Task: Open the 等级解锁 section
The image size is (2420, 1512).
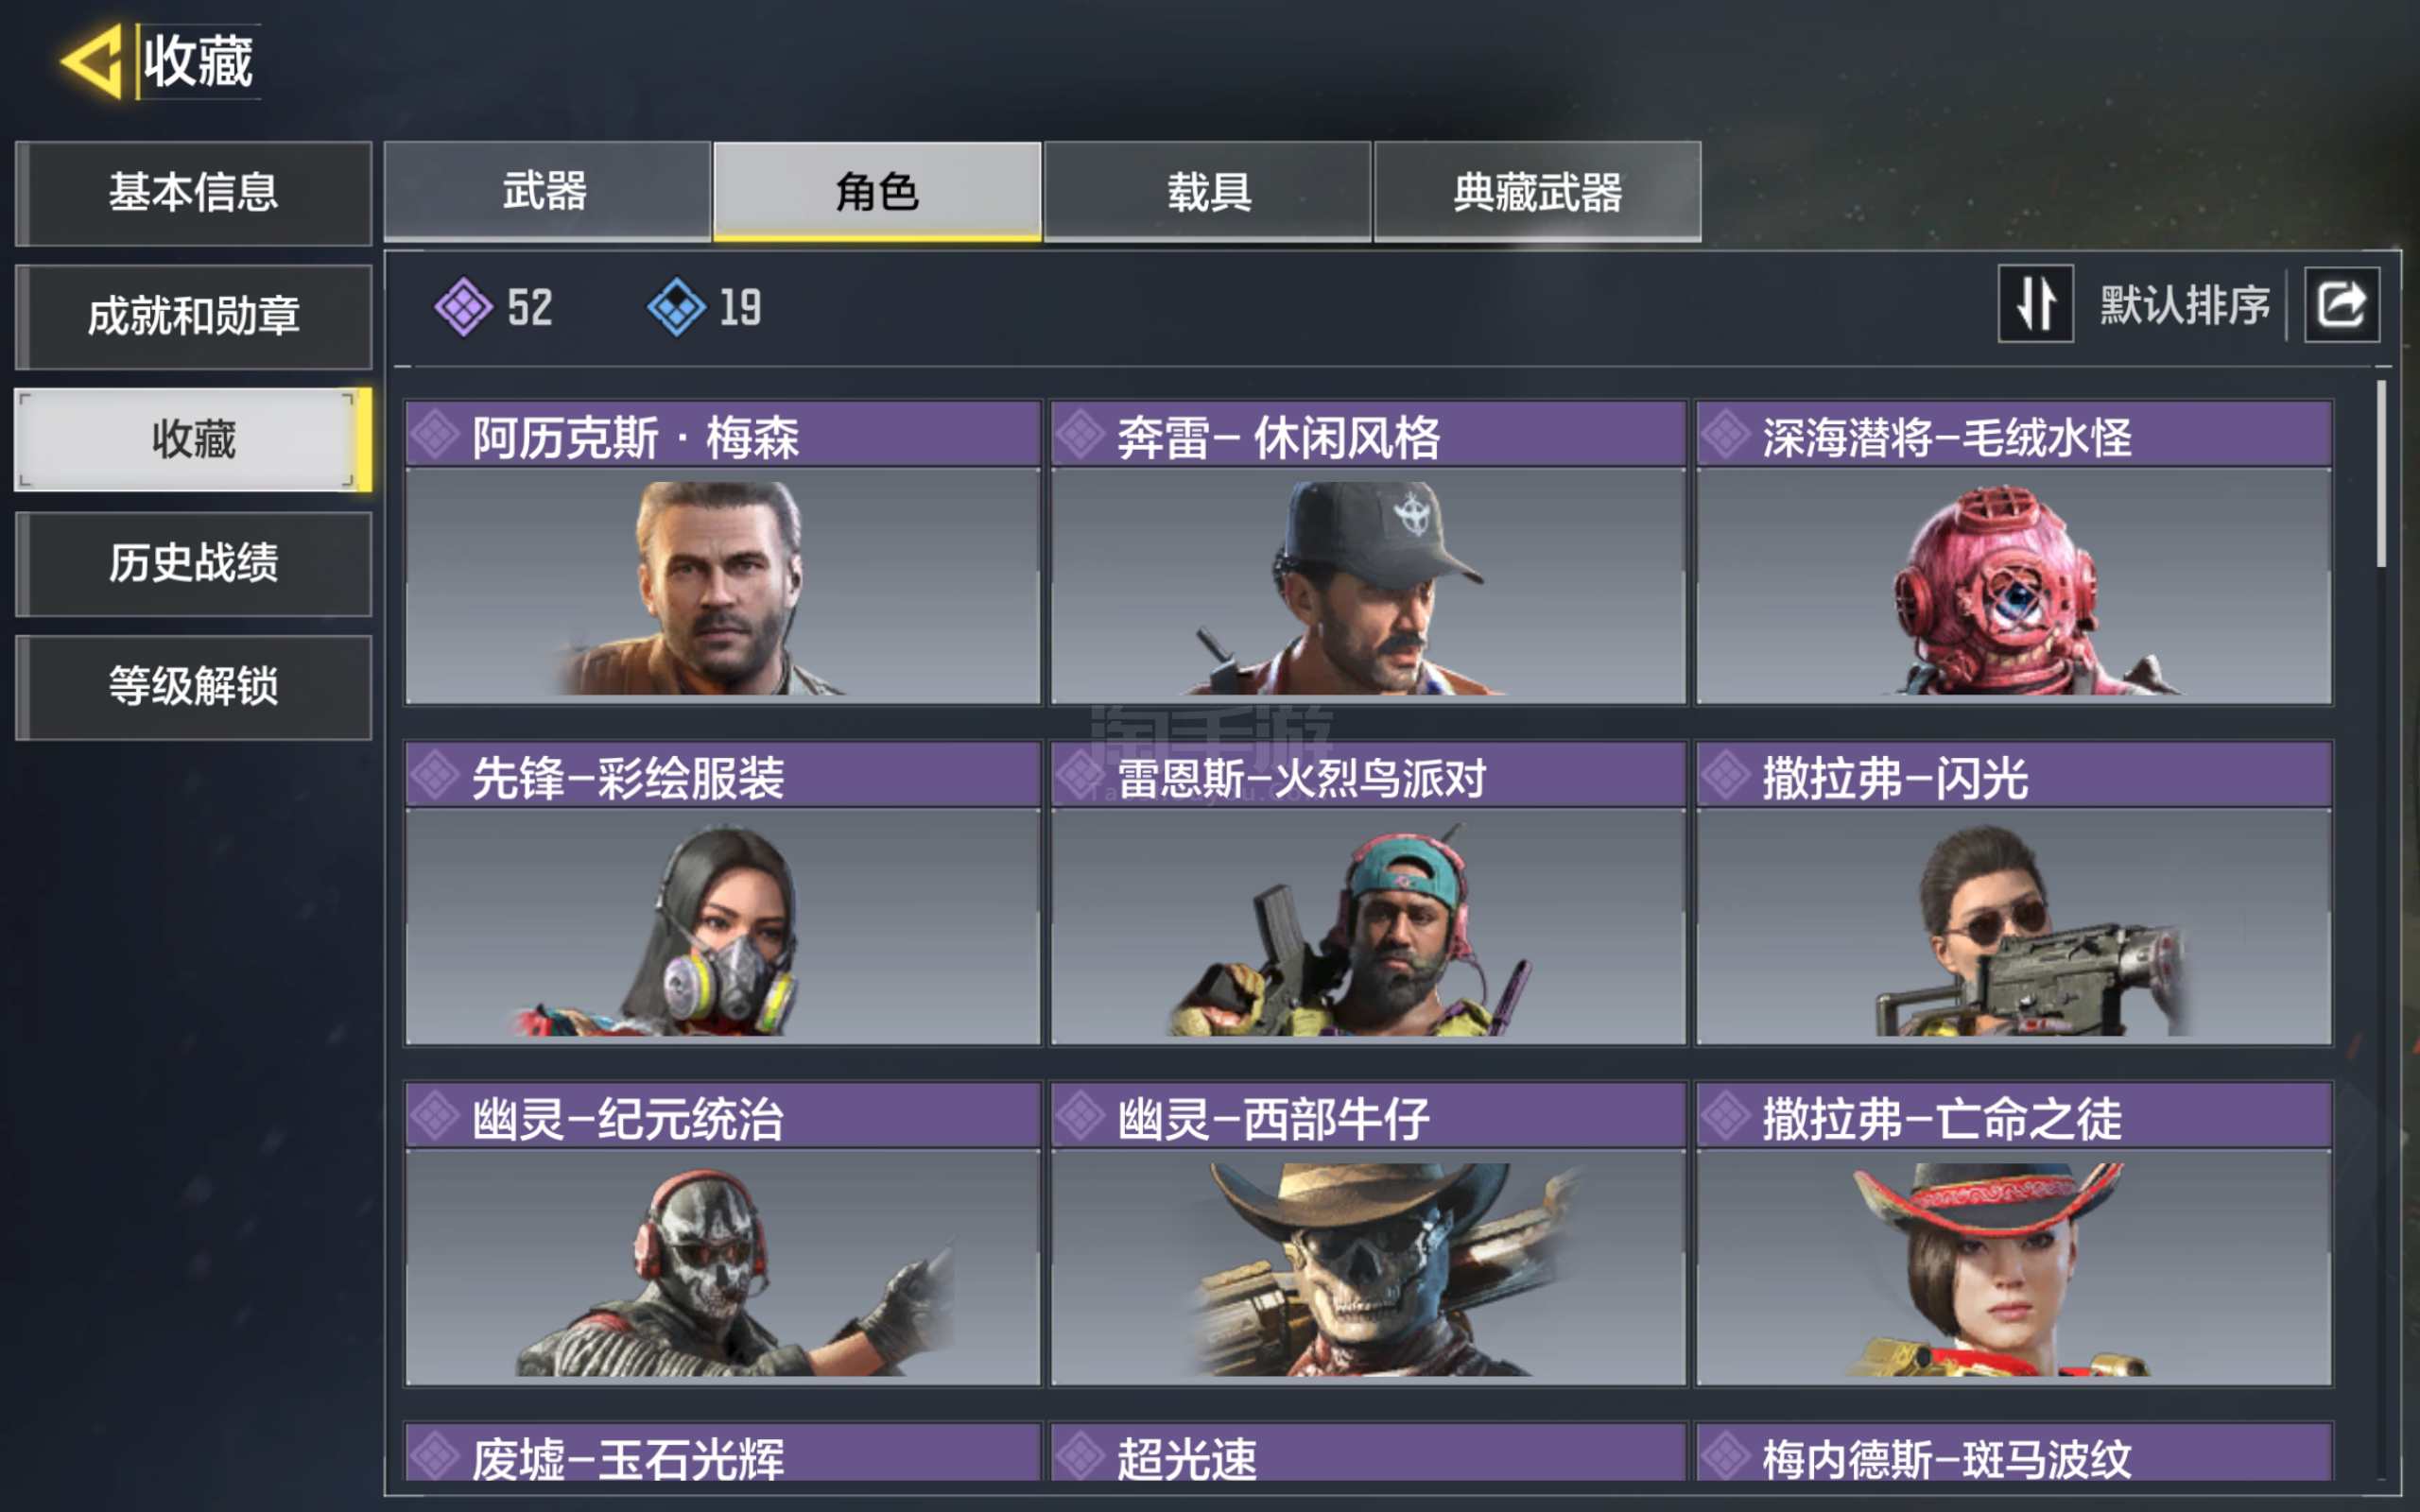Action: [194, 687]
